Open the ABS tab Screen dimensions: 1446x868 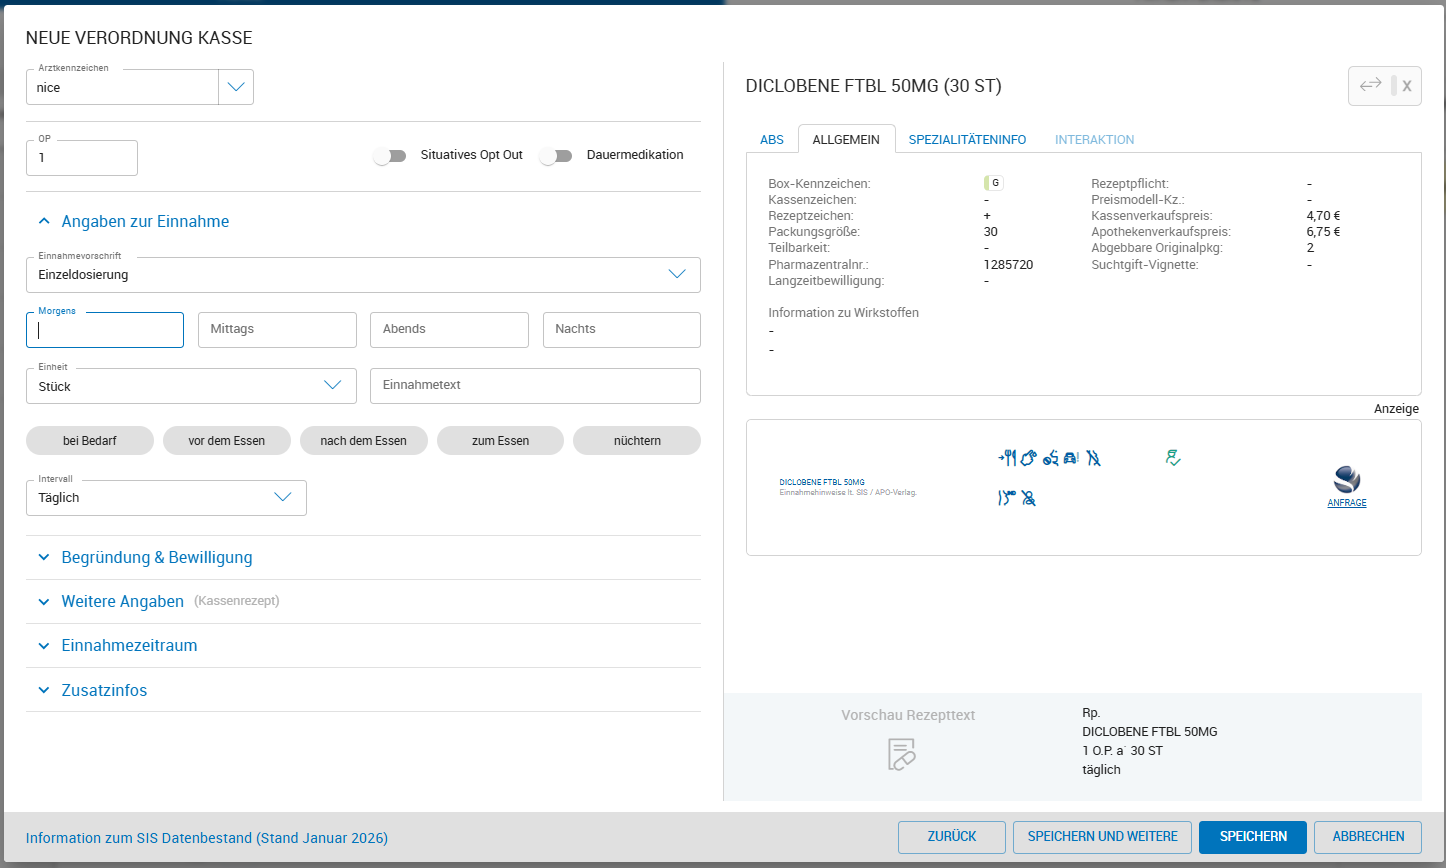pyautogui.click(x=771, y=140)
